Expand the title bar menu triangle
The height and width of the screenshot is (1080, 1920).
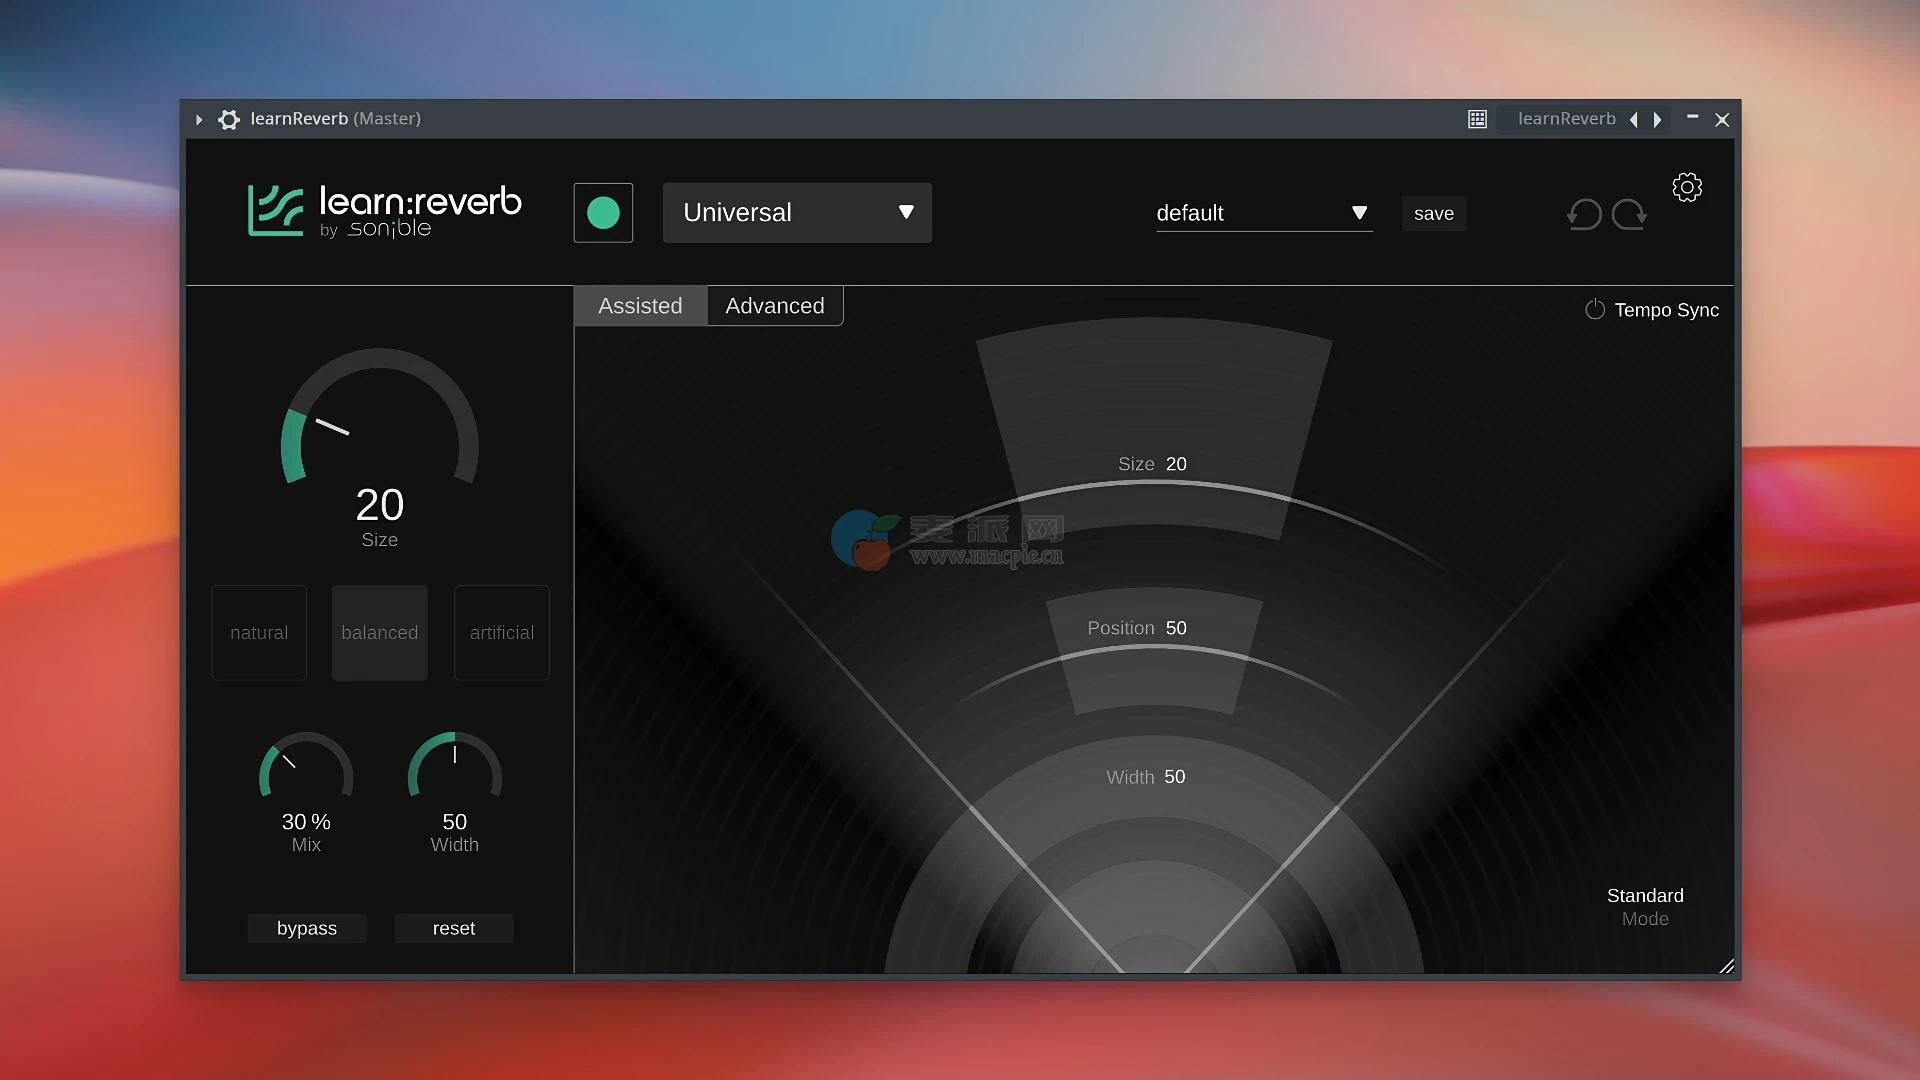tap(199, 120)
